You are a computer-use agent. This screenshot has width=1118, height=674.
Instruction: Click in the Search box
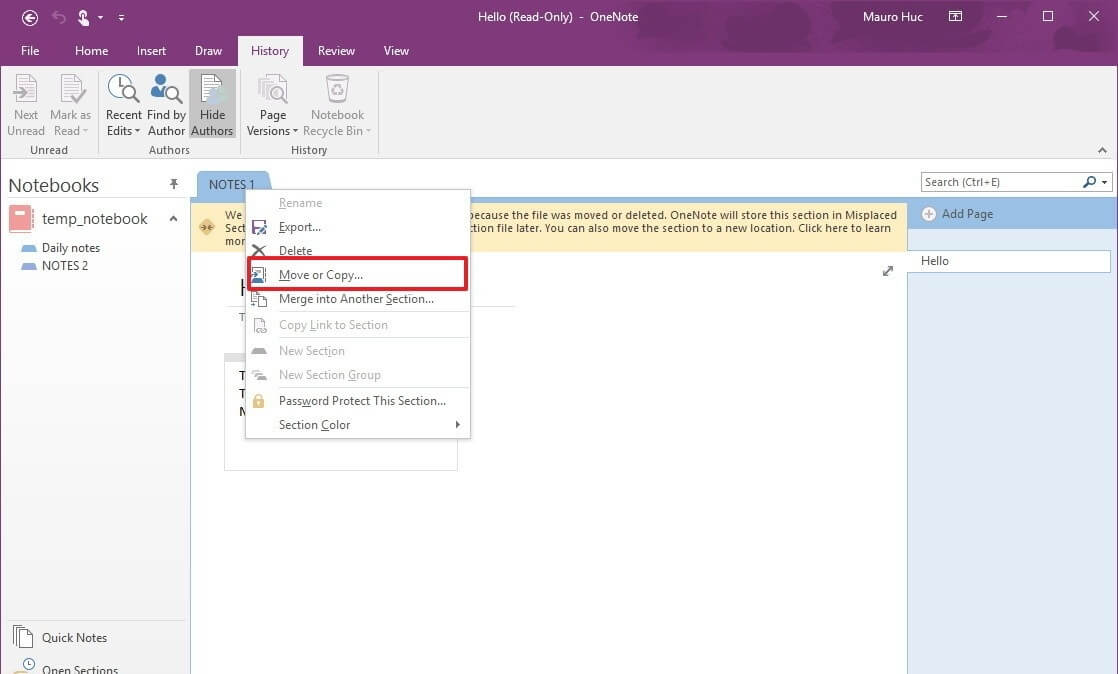point(998,182)
